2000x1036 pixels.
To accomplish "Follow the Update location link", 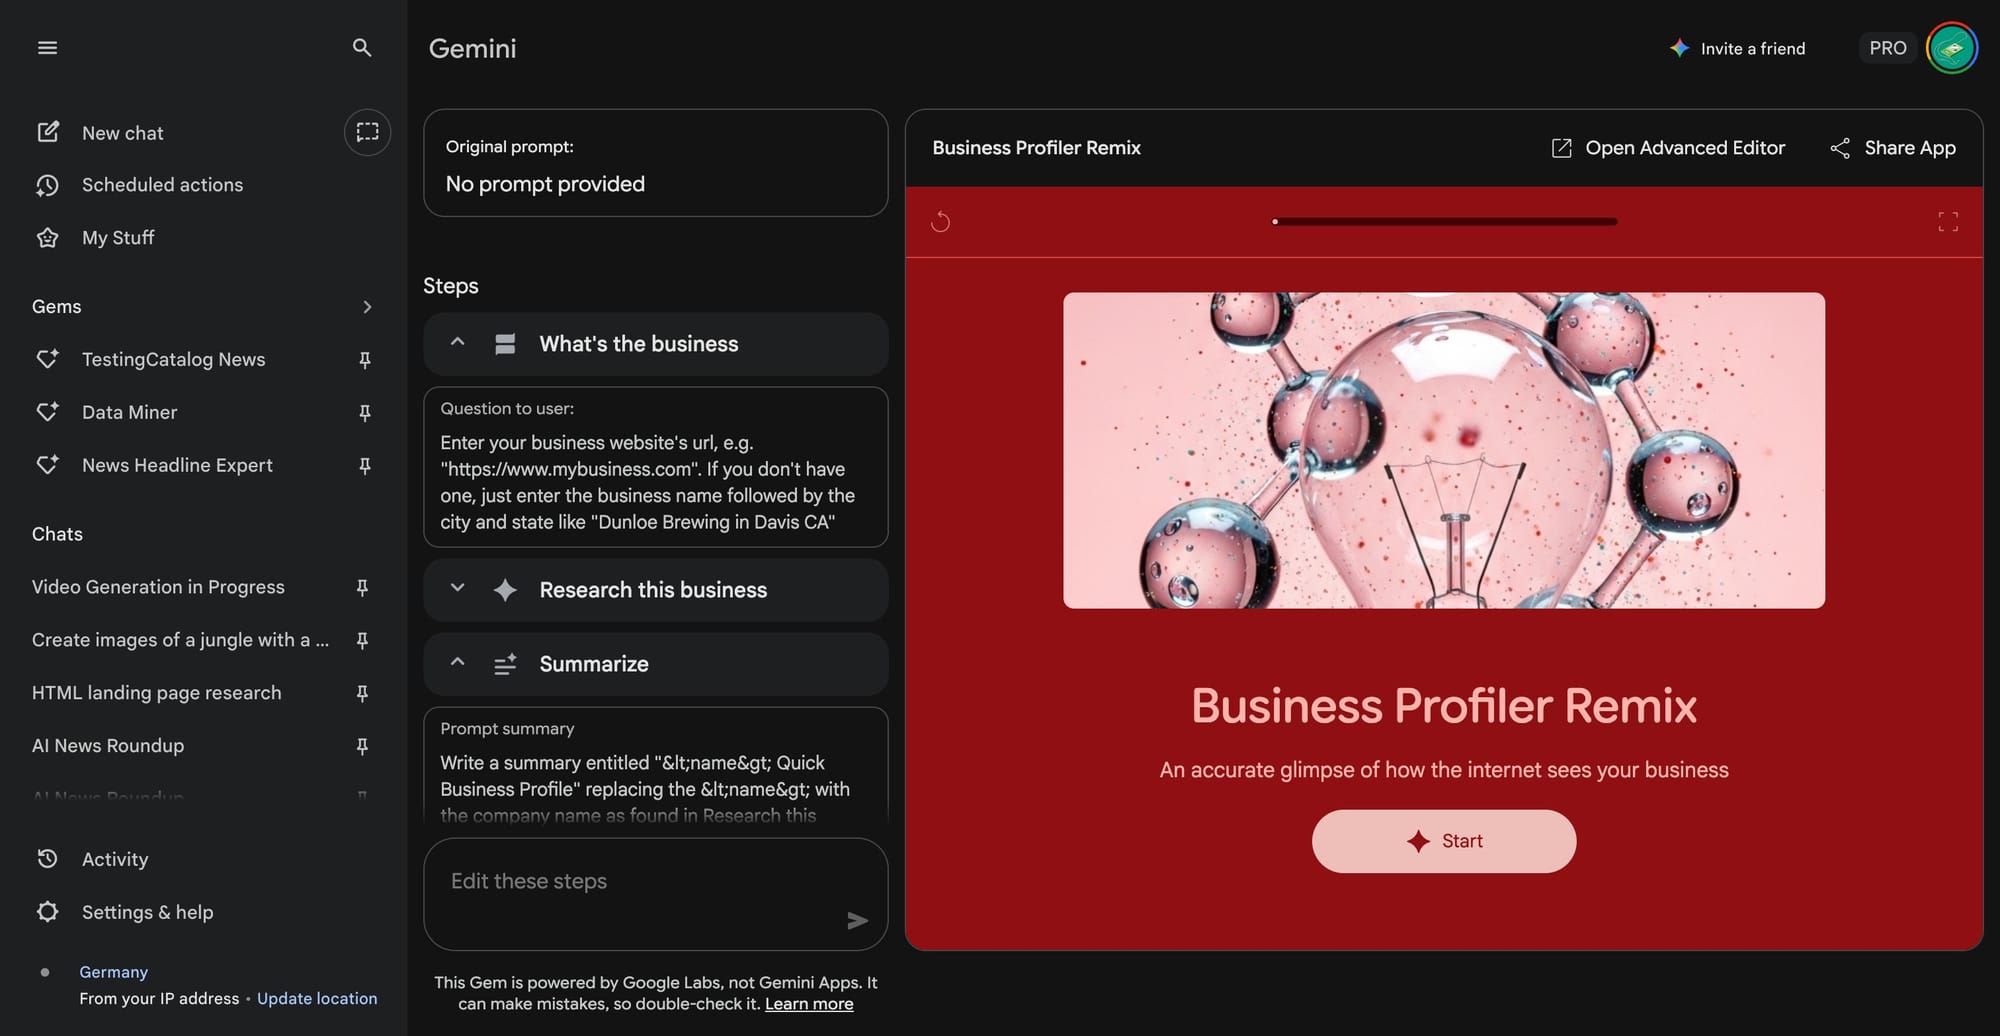I will click(x=317, y=998).
